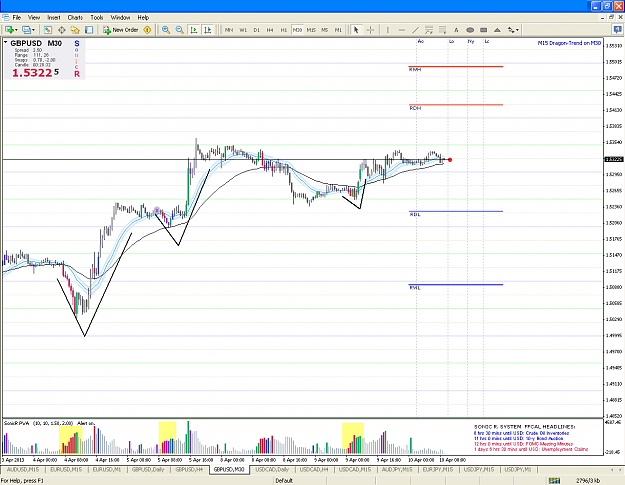
Task: Toggle Chart Shift option
Action: [x=208, y=30]
